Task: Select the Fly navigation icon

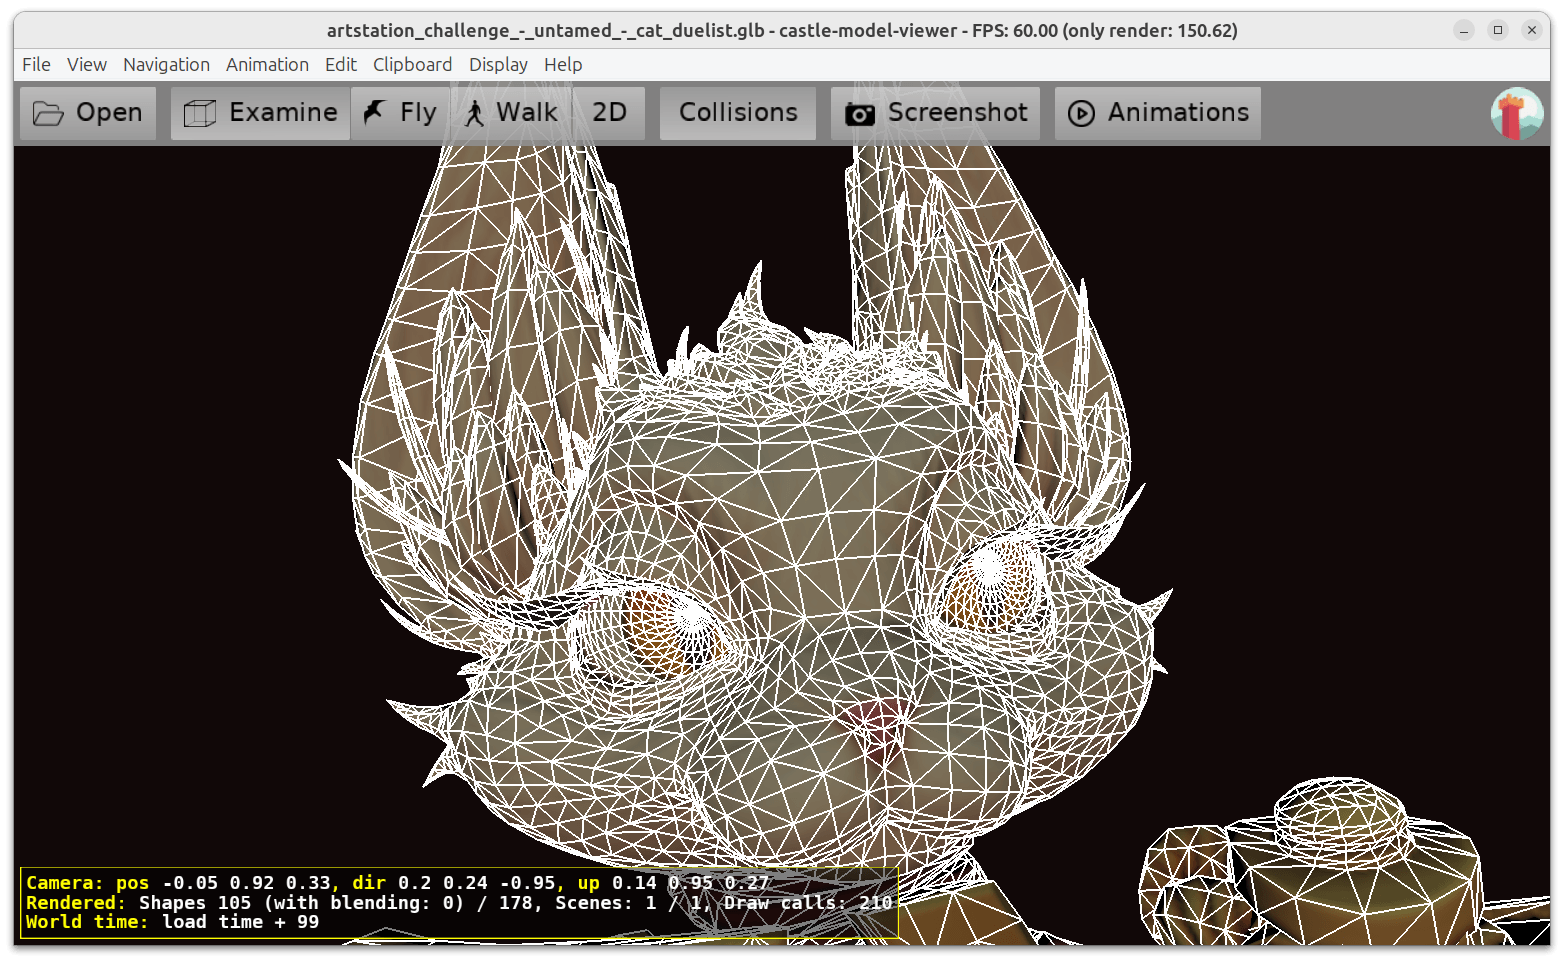Action: click(373, 112)
